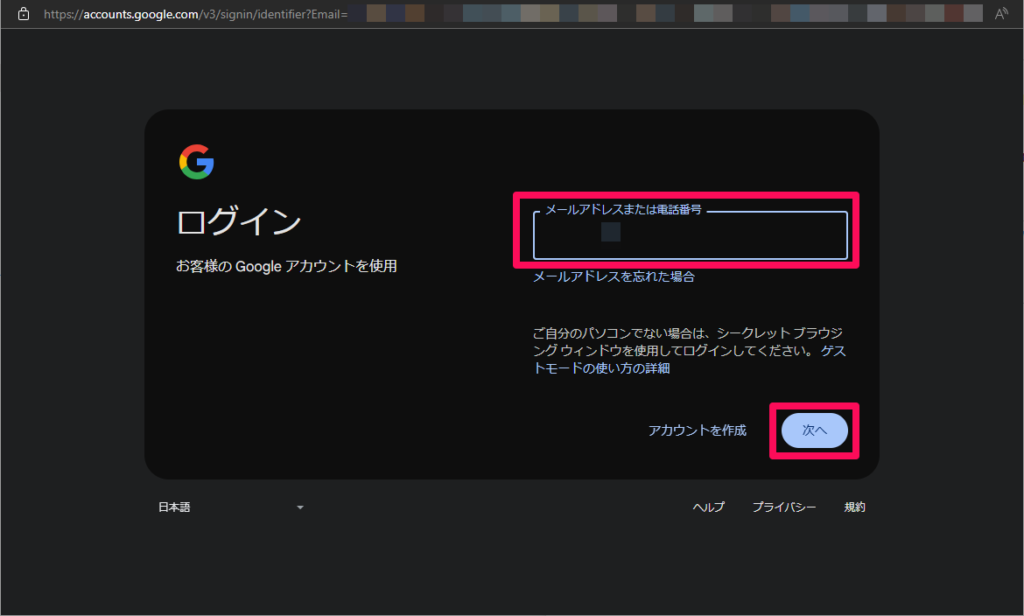This screenshot has height=616, width=1024.
Task: Click the lock icon in the address bar
Action: [x=24, y=14]
